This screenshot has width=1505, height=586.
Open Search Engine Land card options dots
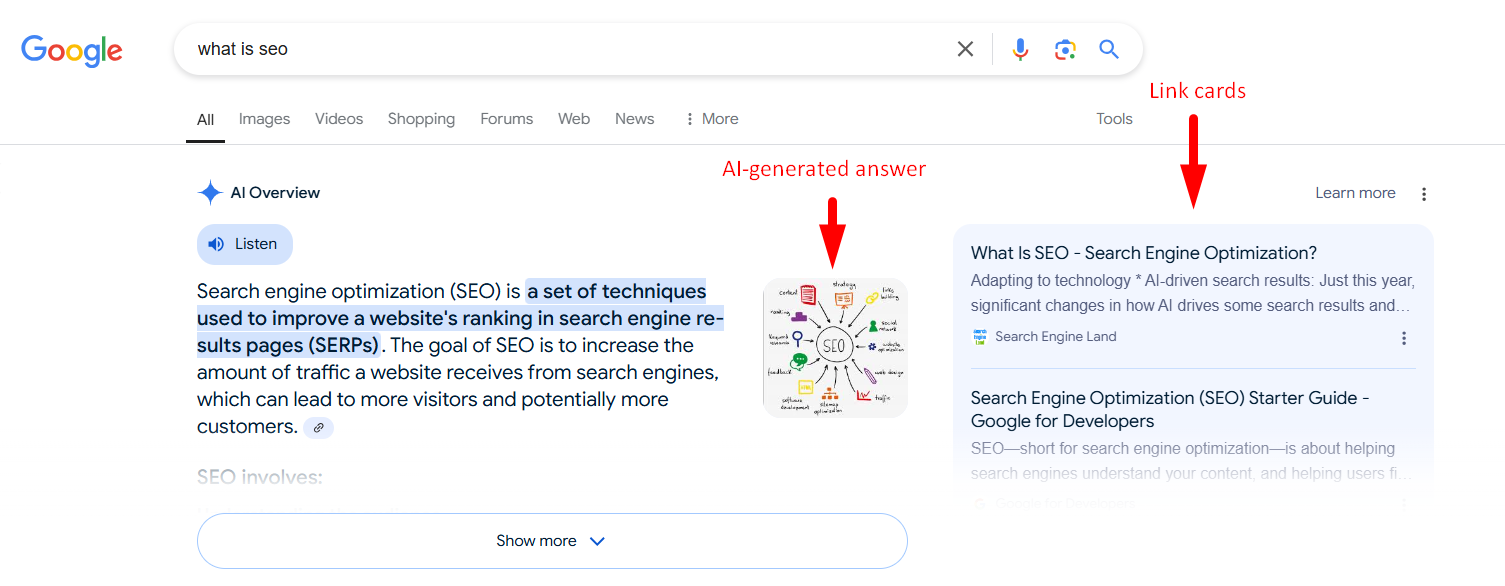tap(1404, 338)
